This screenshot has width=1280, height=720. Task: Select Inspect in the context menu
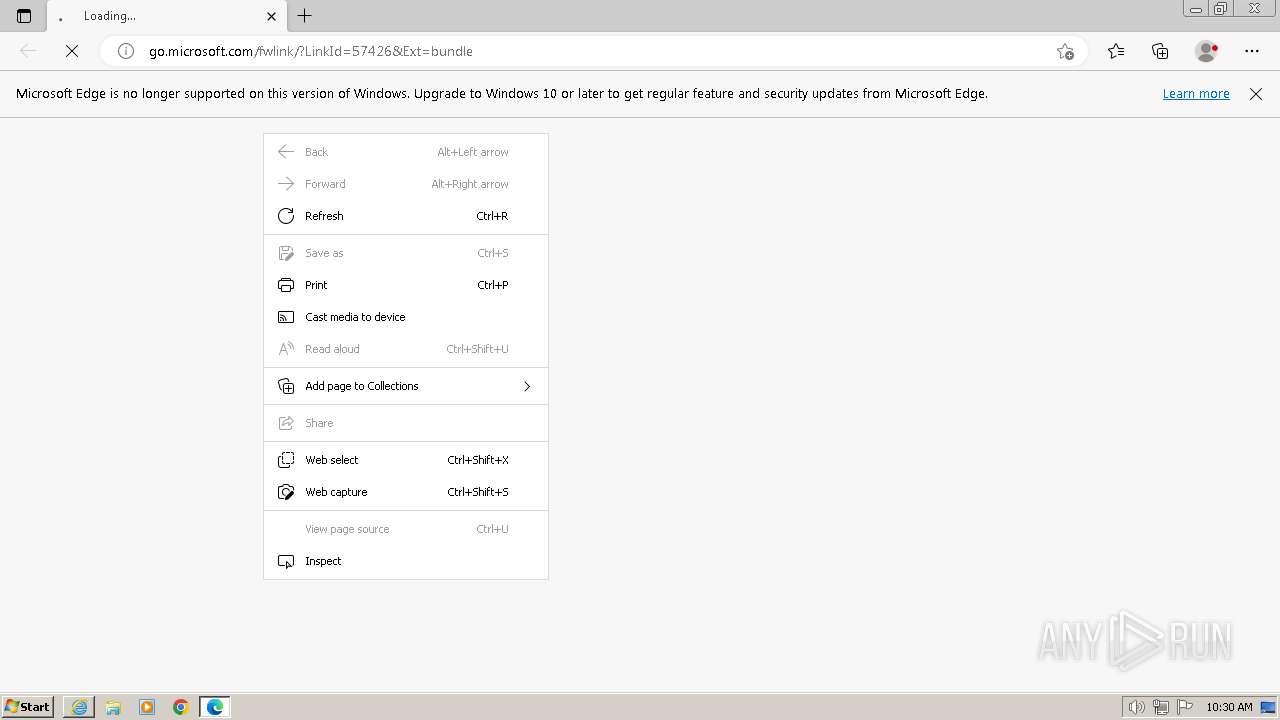click(x=406, y=561)
